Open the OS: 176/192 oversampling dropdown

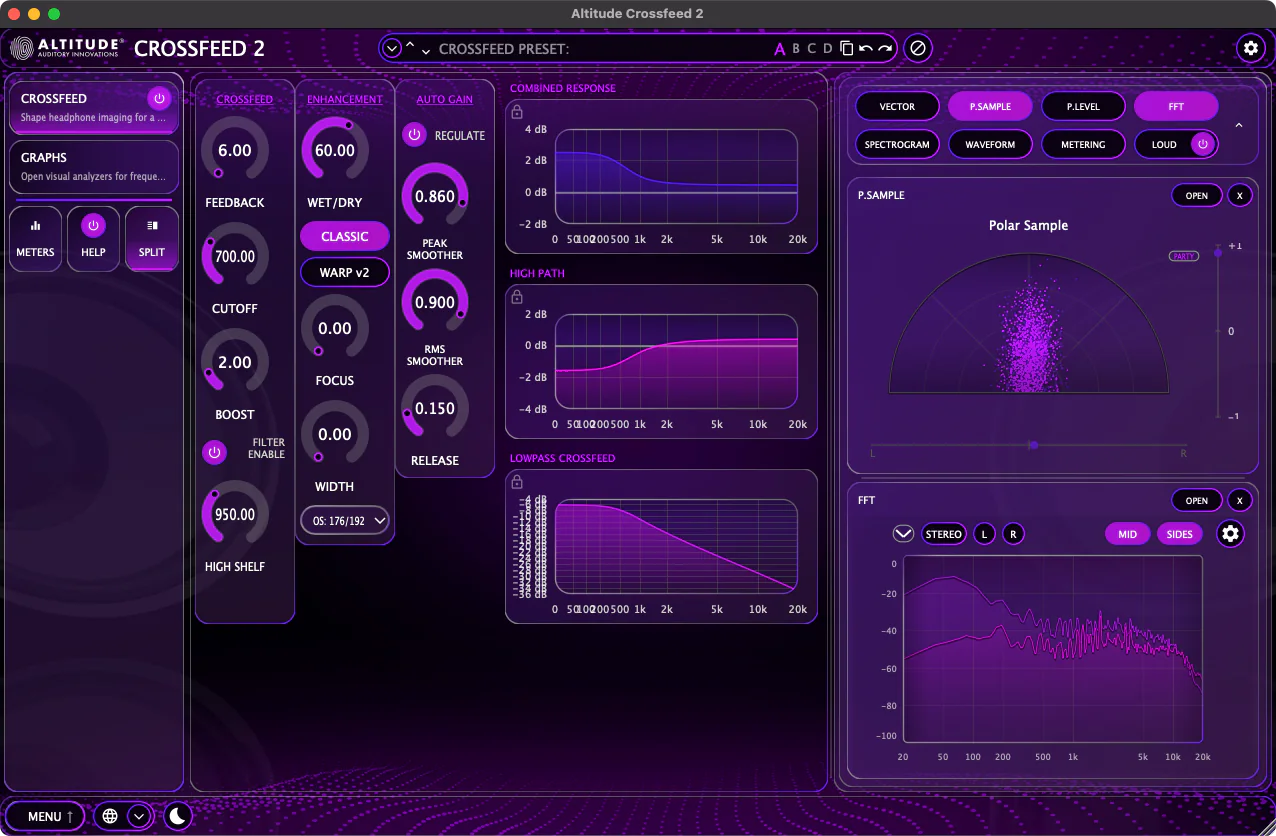click(345, 520)
